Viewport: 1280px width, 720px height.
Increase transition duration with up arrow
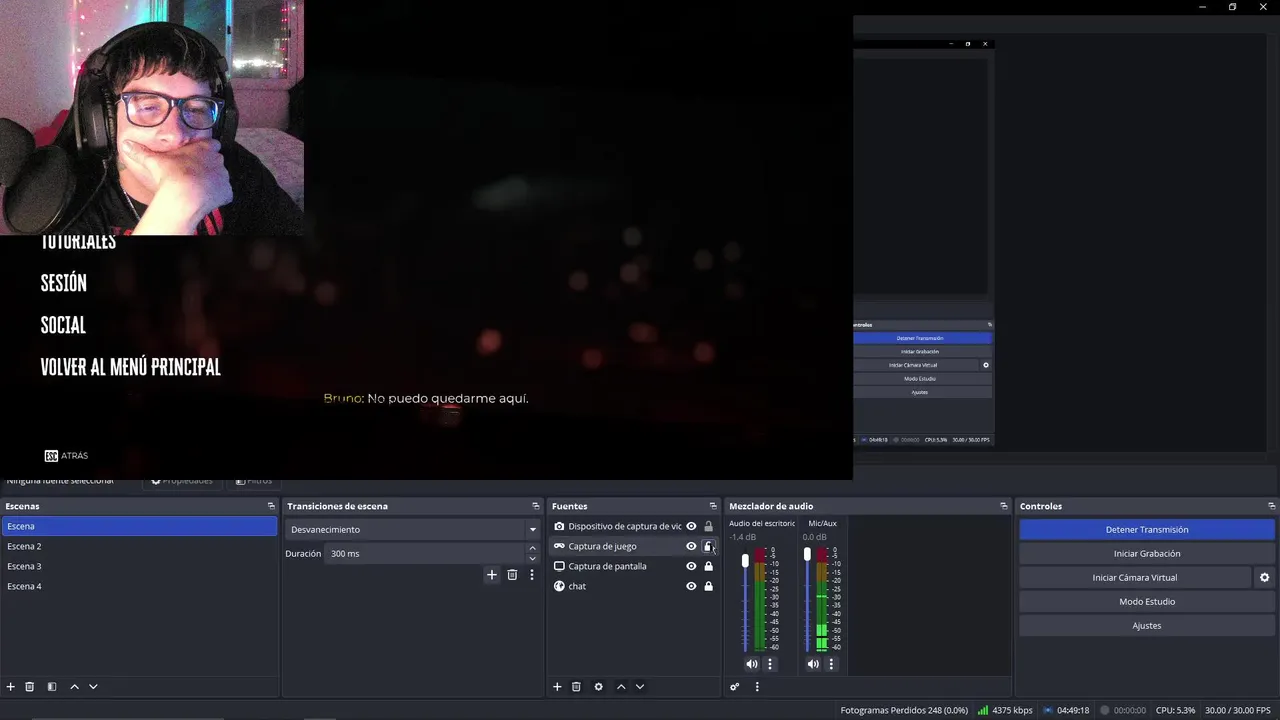click(x=532, y=549)
